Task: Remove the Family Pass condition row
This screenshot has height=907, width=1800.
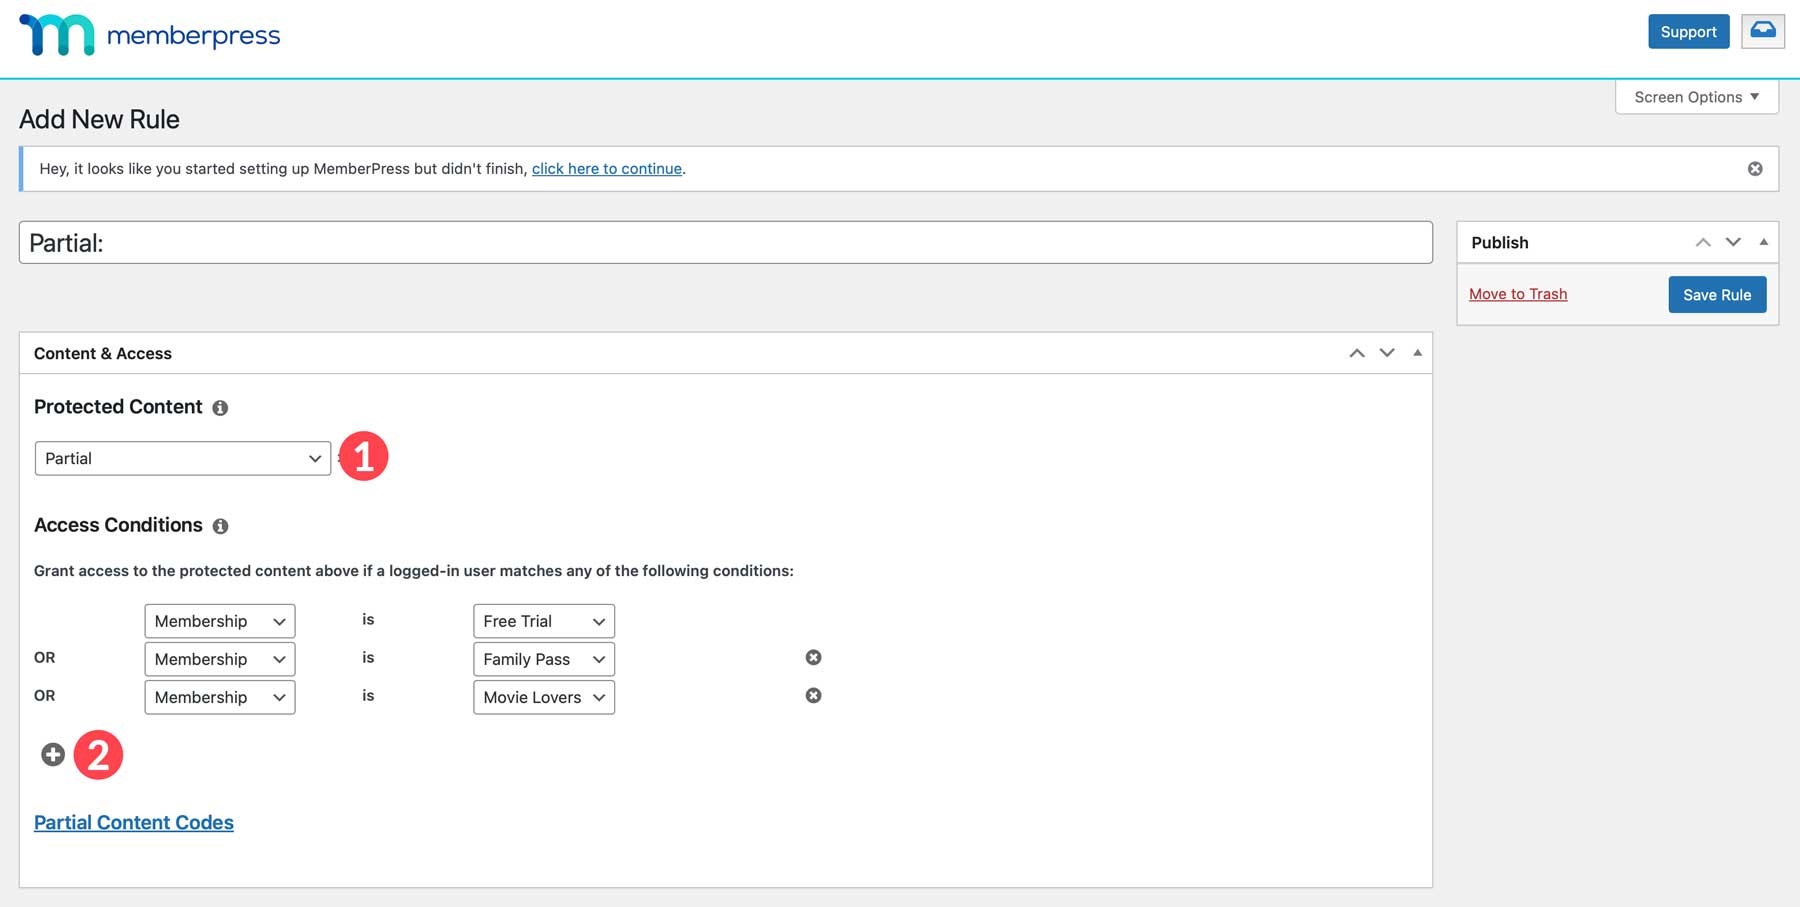Action: [x=813, y=658]
